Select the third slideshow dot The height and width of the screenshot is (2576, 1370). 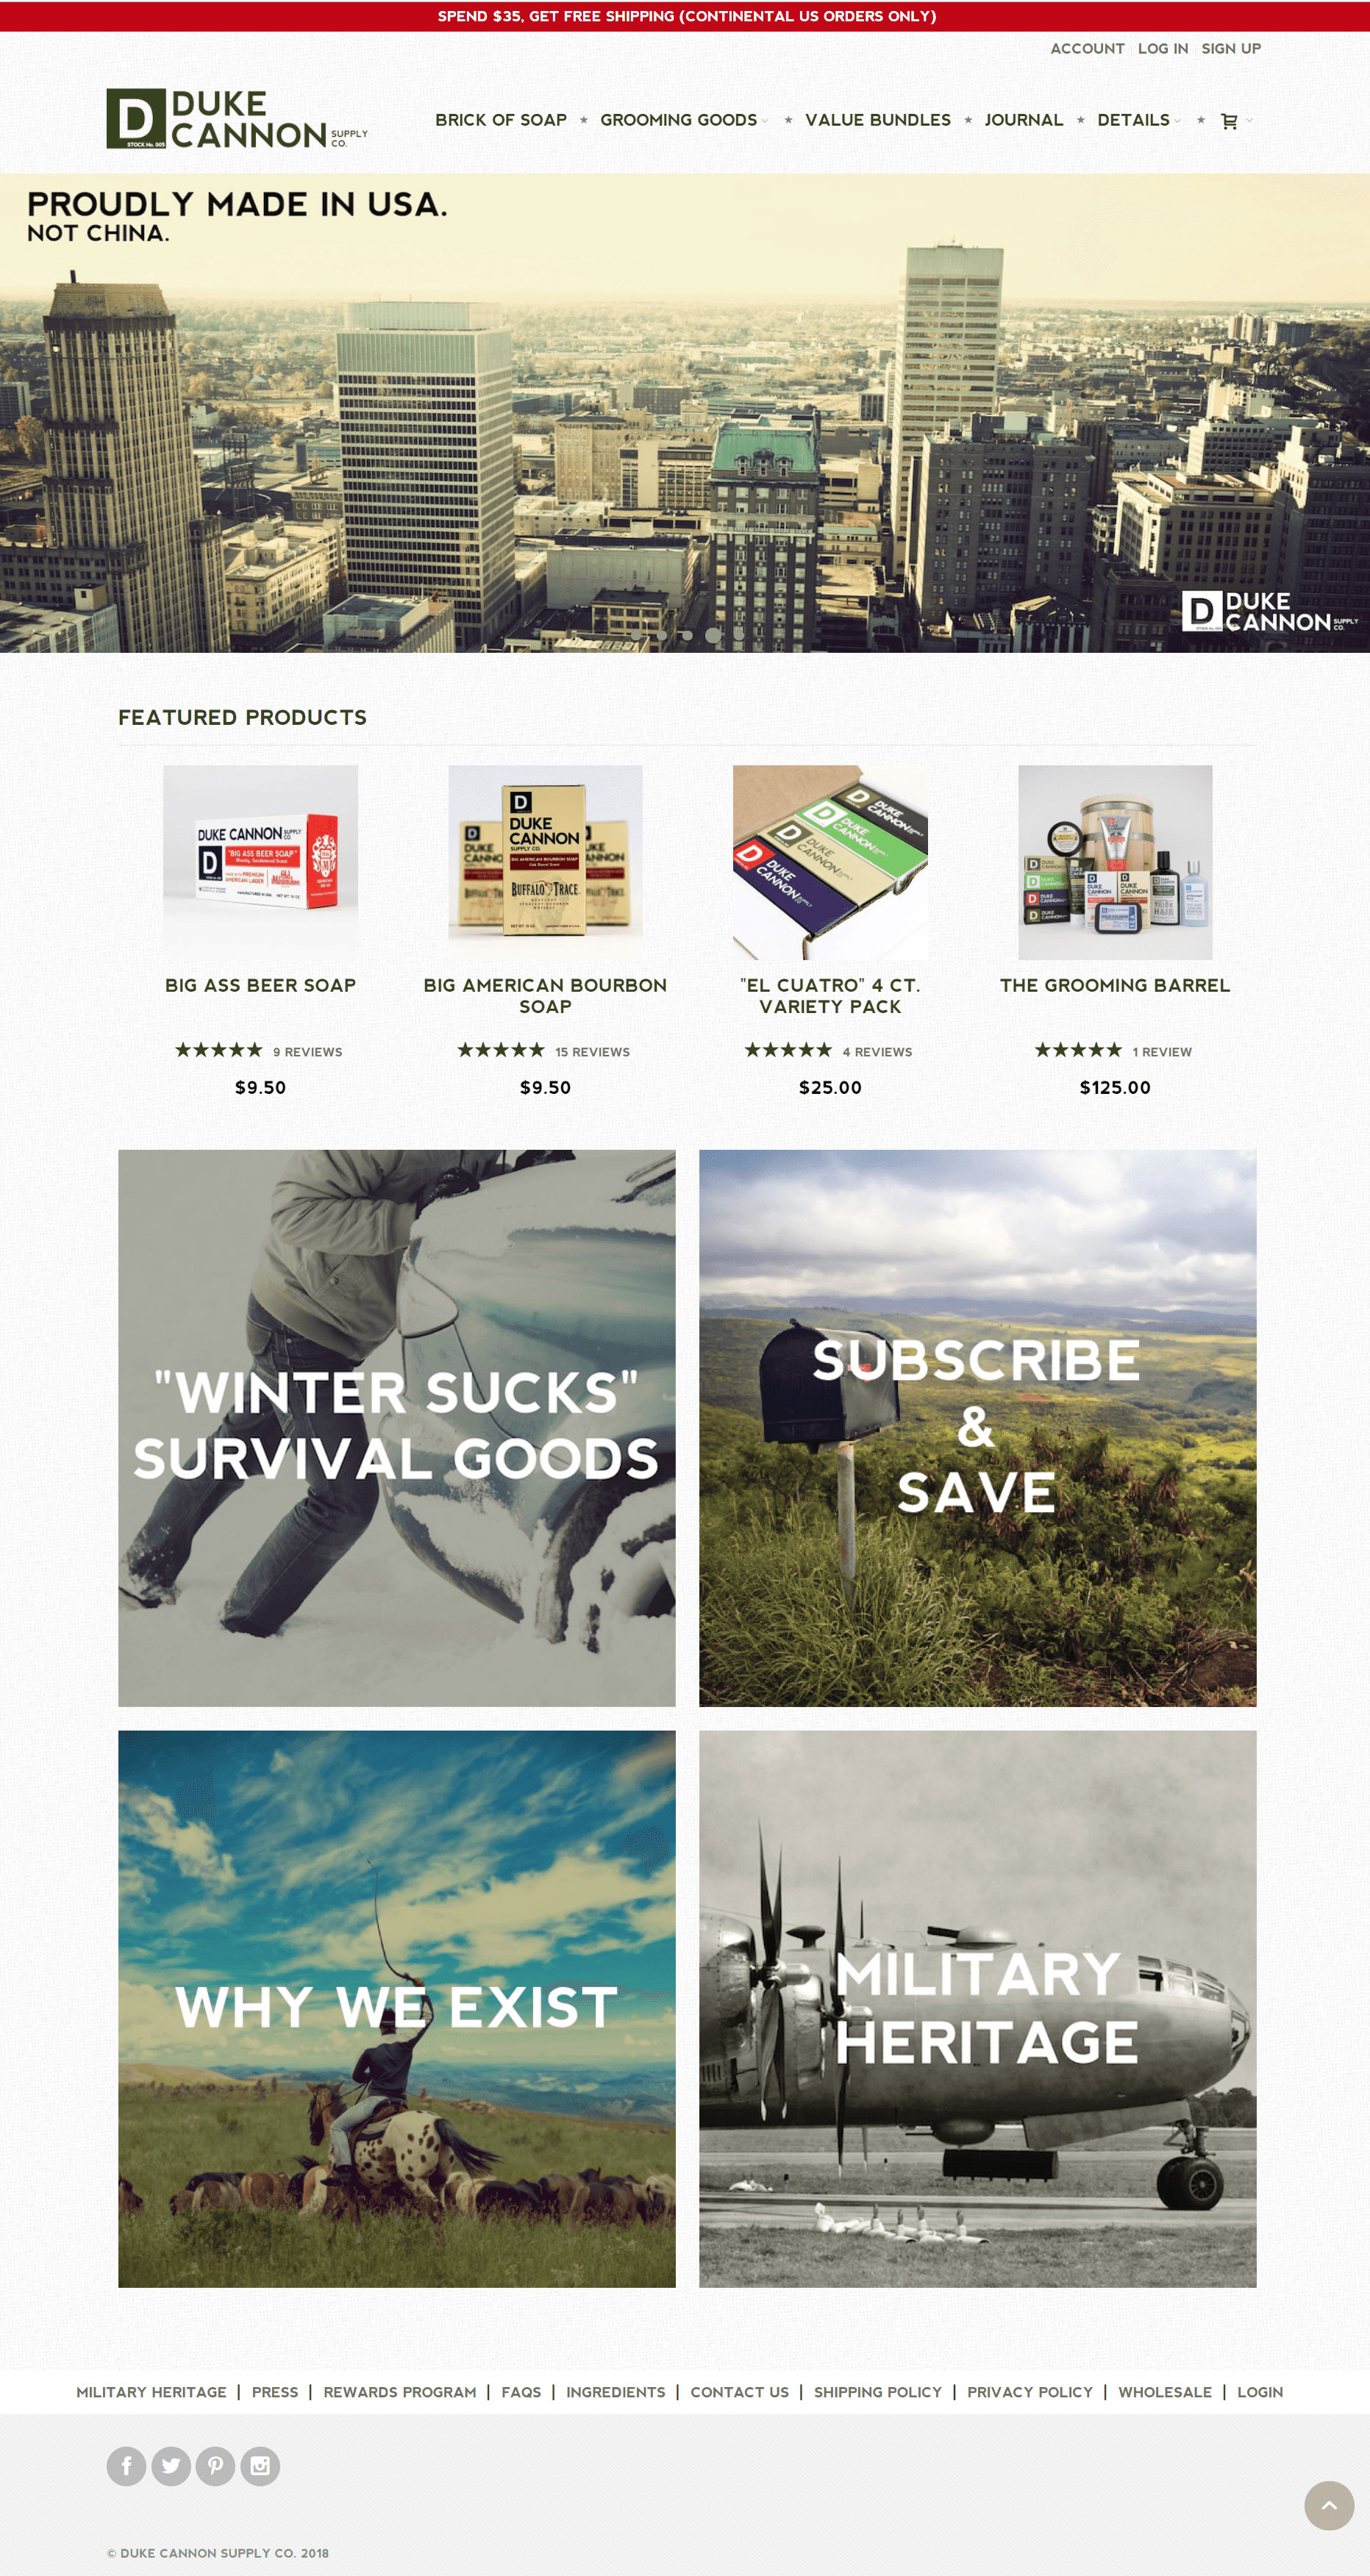688,636
